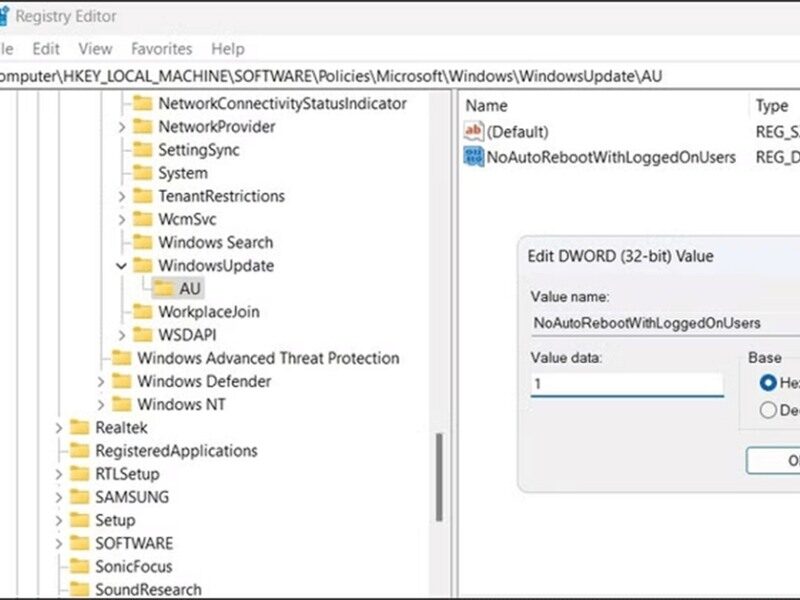Viewport: 800px width, 600px height.
Task: Click the Windows Defender folder icon
Action: tap(122, 381)
